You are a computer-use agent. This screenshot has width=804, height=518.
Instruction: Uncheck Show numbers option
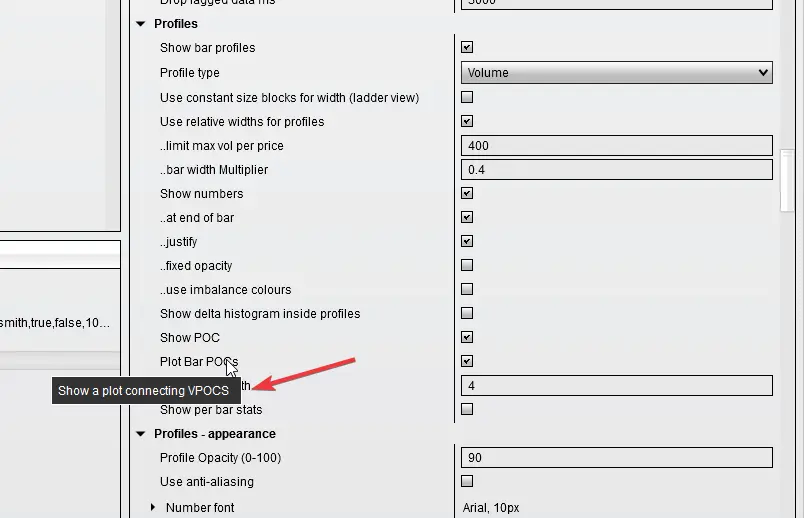467,194
